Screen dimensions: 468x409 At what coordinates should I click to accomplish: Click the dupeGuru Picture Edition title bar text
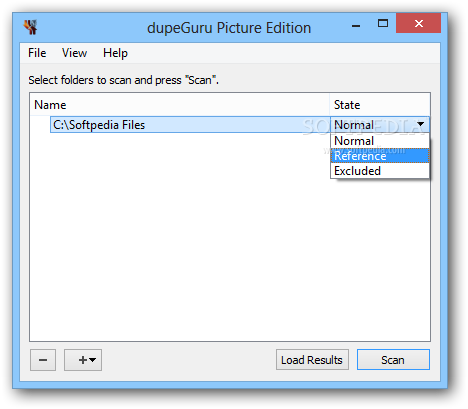pyautogui.click(x=229, y=28)
